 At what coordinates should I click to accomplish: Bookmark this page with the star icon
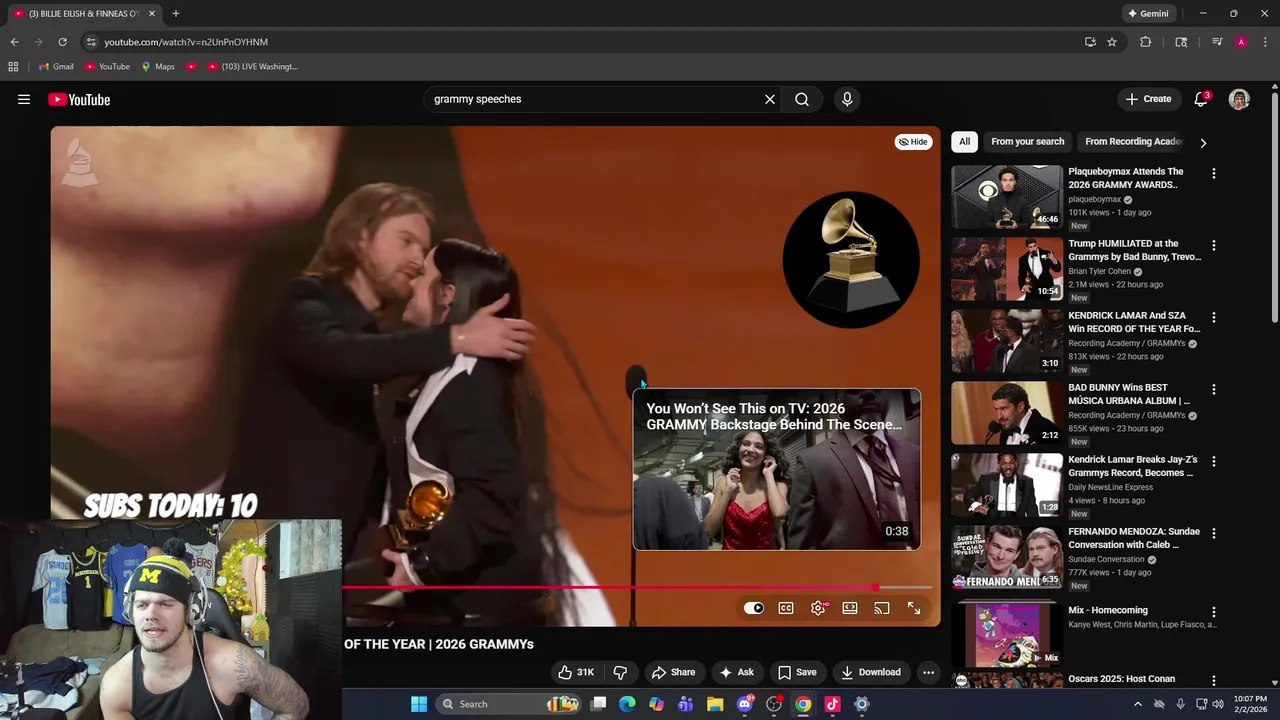click(1111, 42)
